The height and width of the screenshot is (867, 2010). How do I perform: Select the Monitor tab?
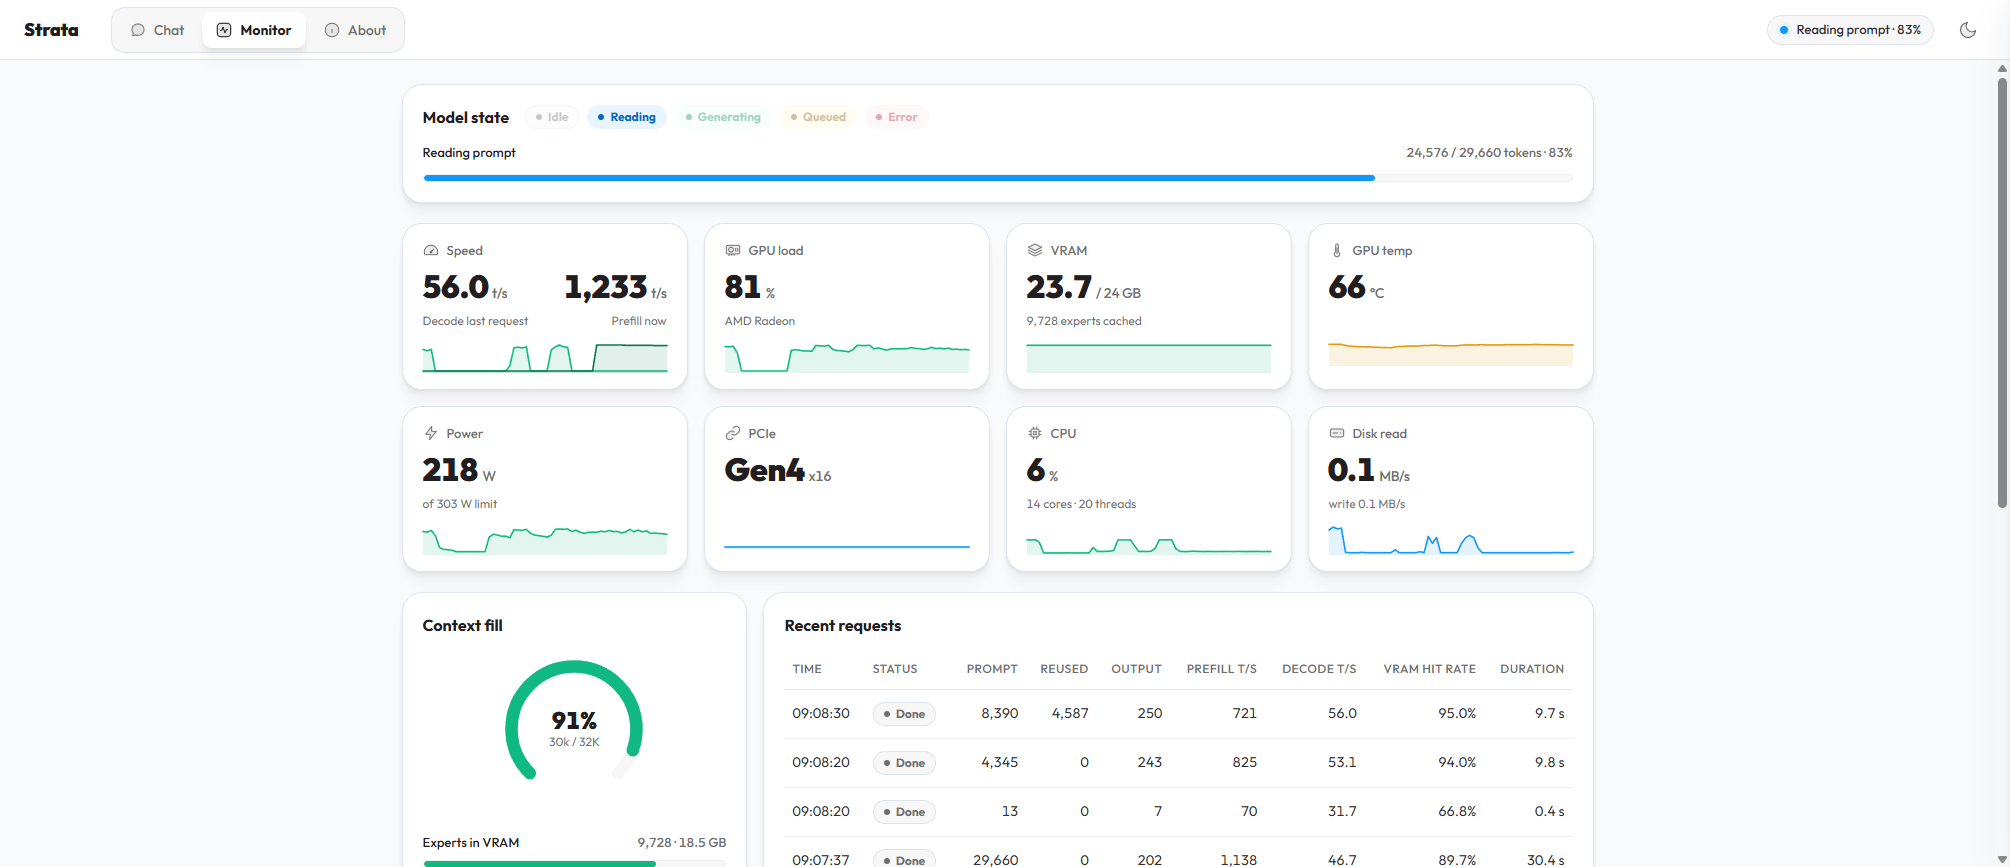click(254, 30)
